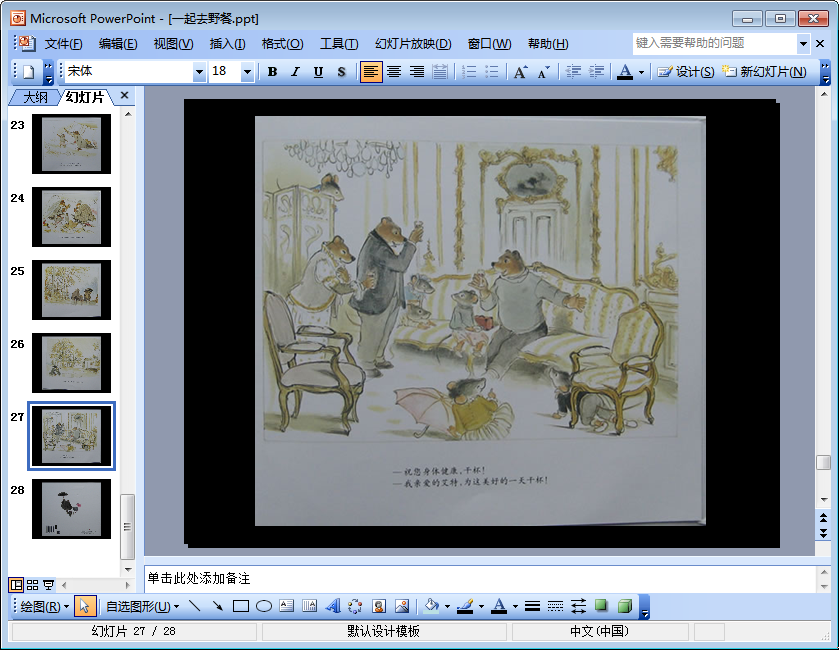839x650 pixels.
Task: Choose Dash Style
Action: 555,606
